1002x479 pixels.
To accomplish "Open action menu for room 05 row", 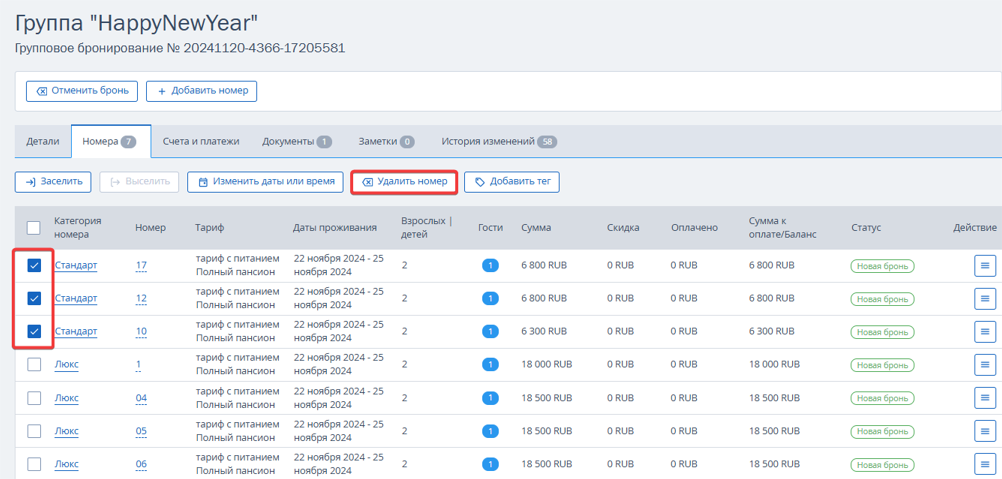I will (985, 431).
